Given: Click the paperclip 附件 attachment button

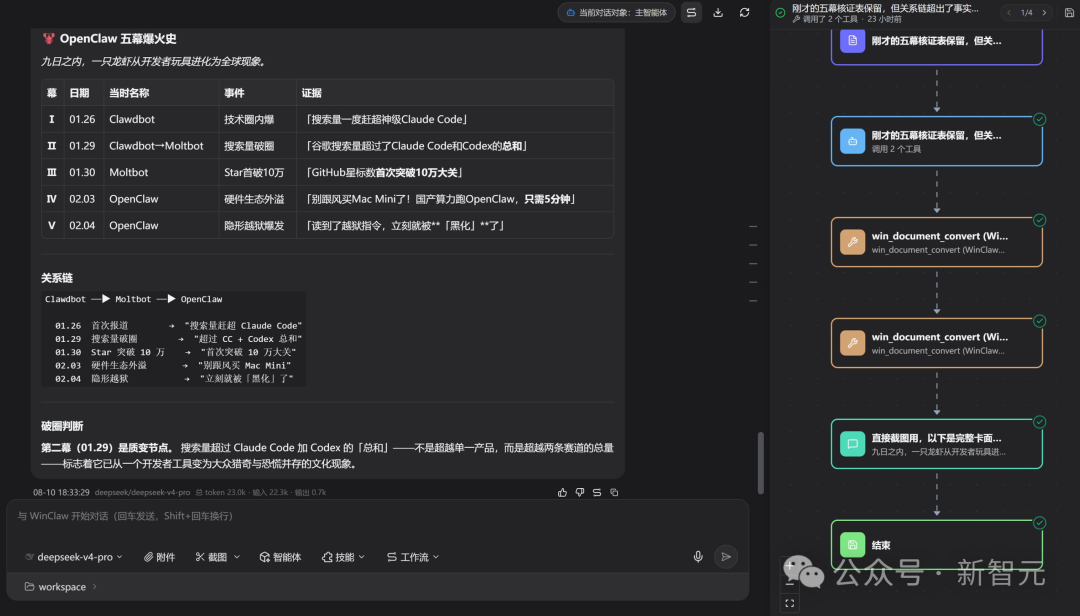Looking at the screenshot, I should click(x=159, y=557).
